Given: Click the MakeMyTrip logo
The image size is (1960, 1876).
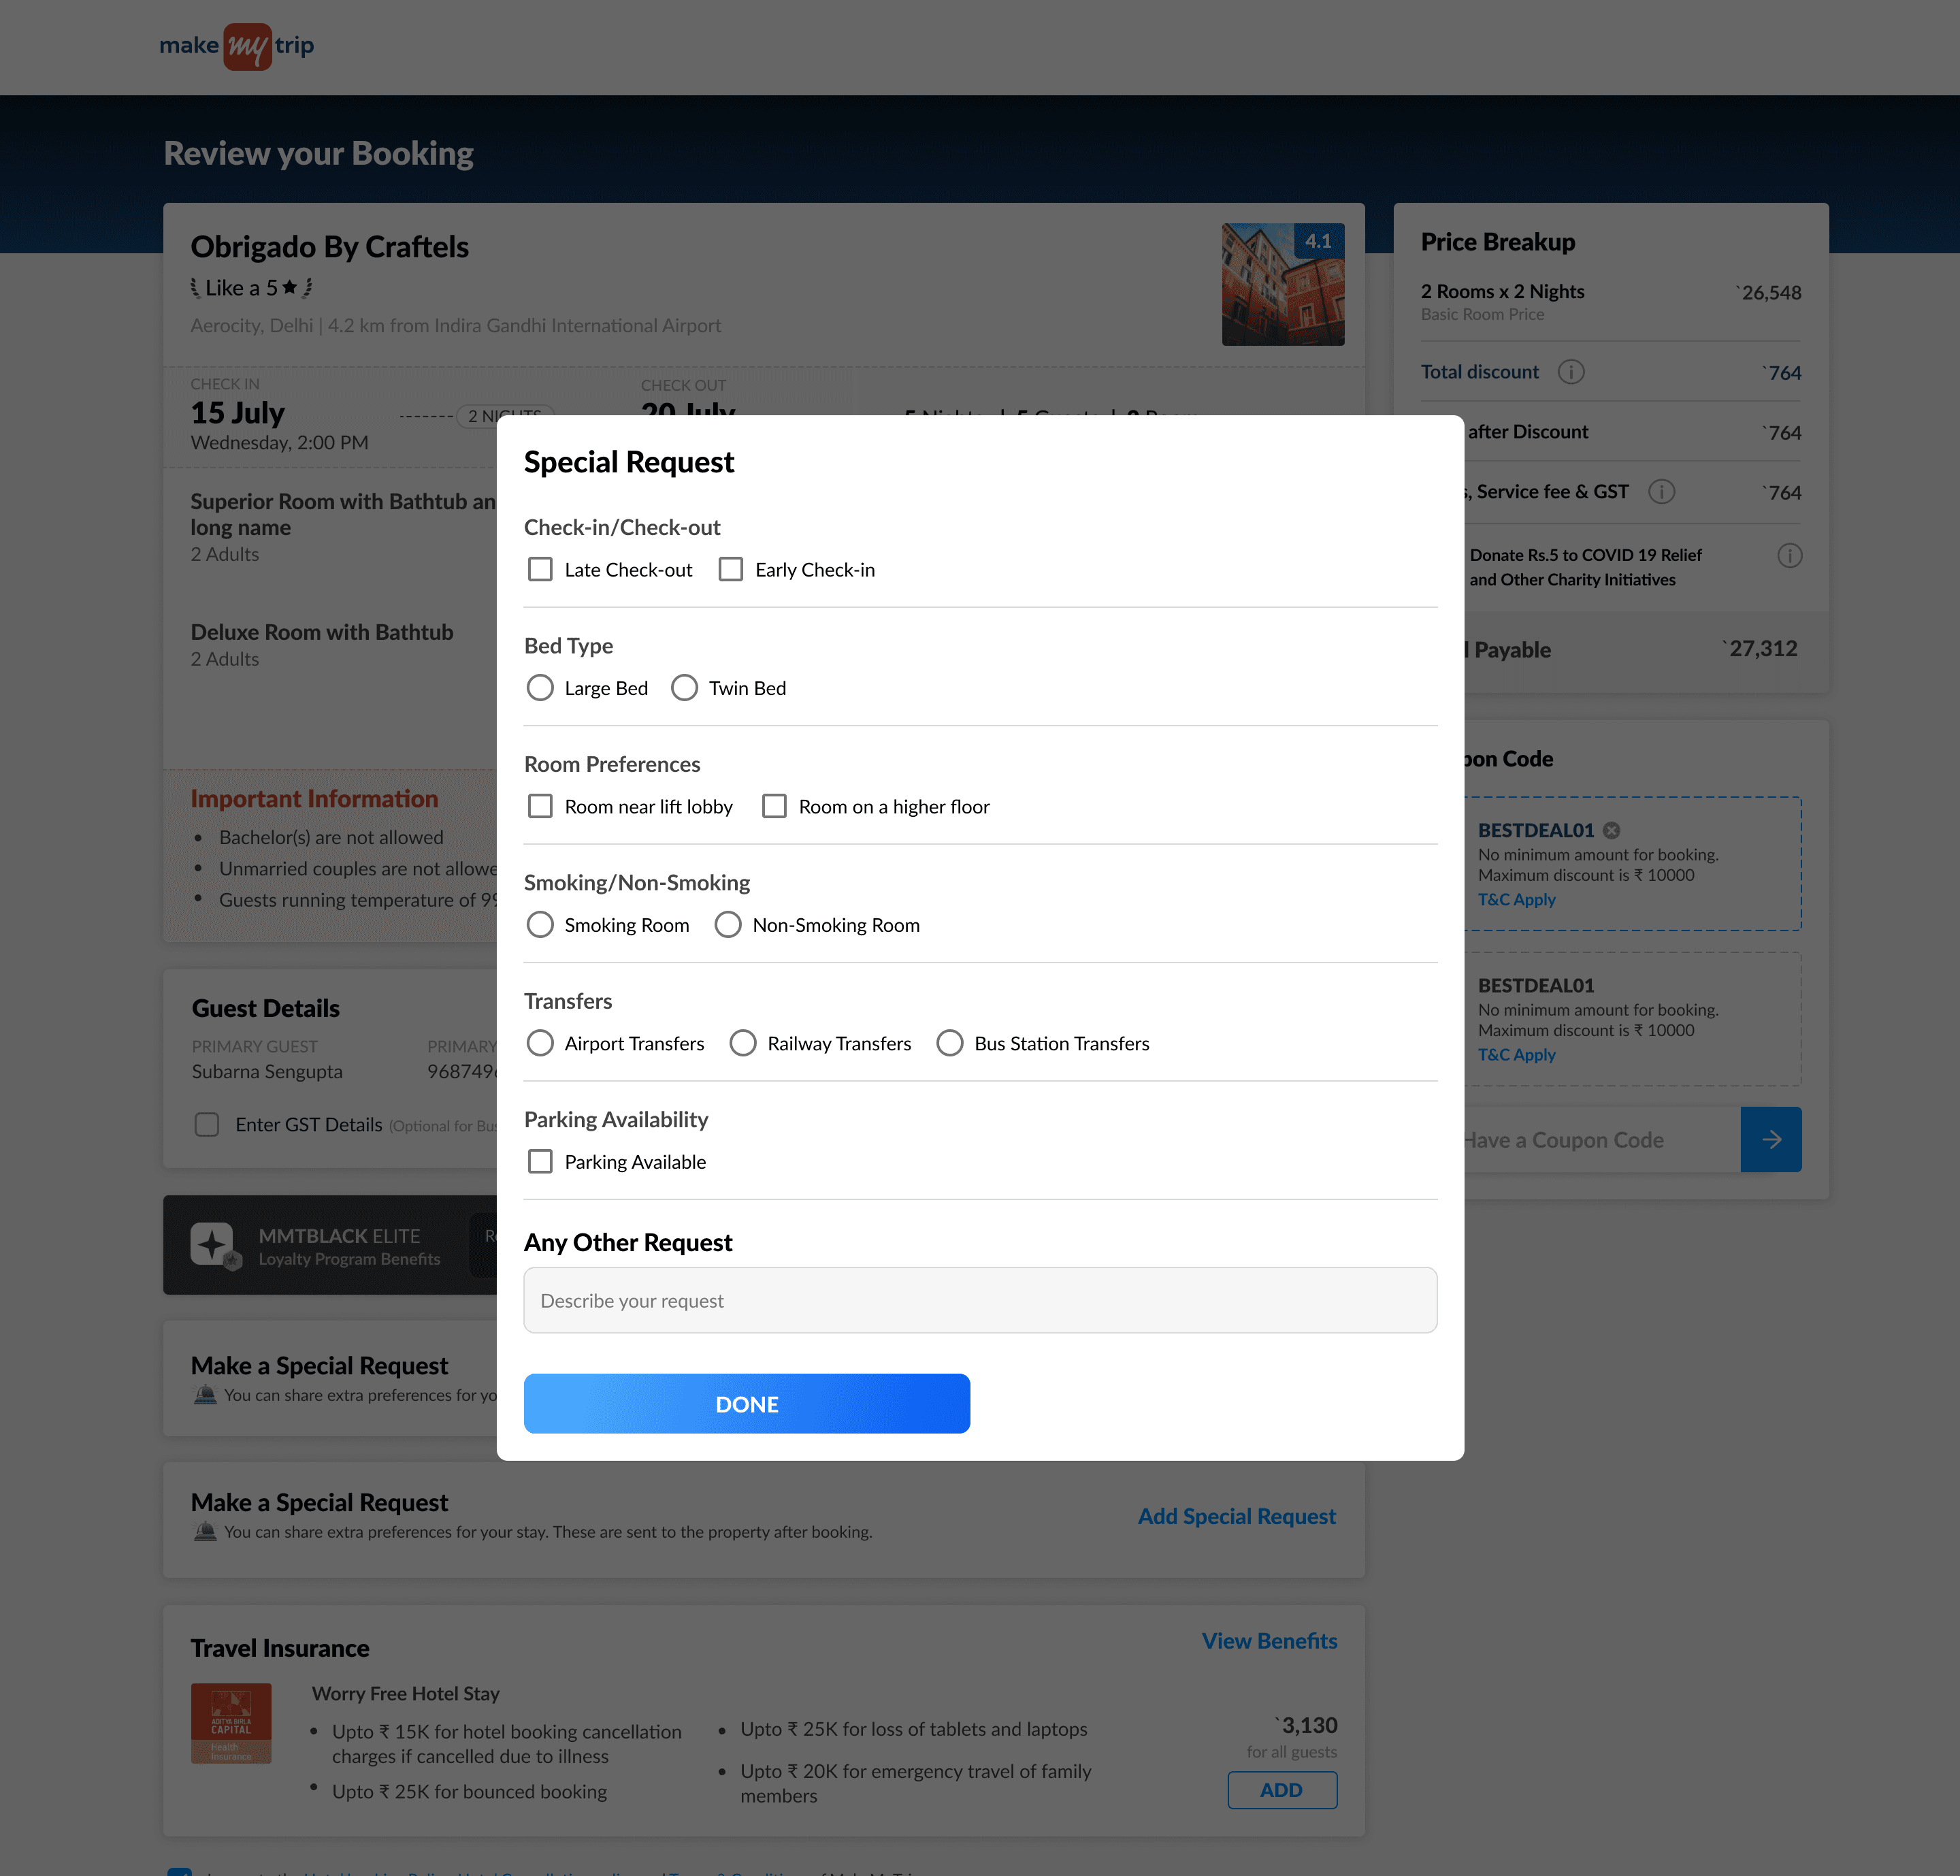Looking at the screenshot, I should 237,46.
